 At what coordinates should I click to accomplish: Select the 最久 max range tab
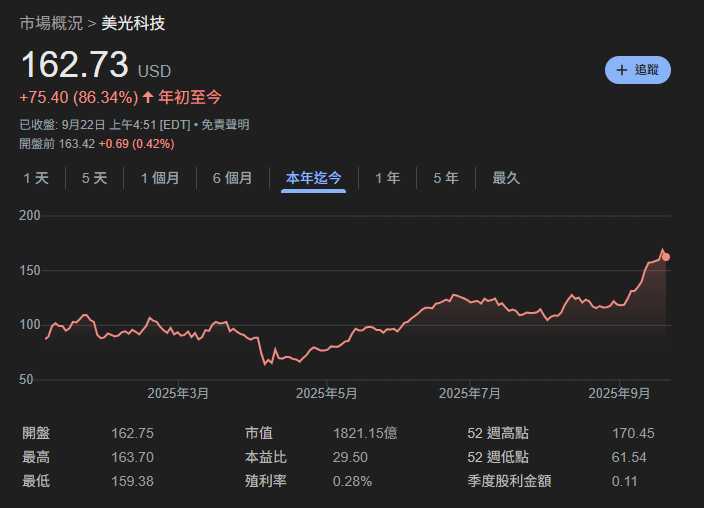tap(506, 178)
